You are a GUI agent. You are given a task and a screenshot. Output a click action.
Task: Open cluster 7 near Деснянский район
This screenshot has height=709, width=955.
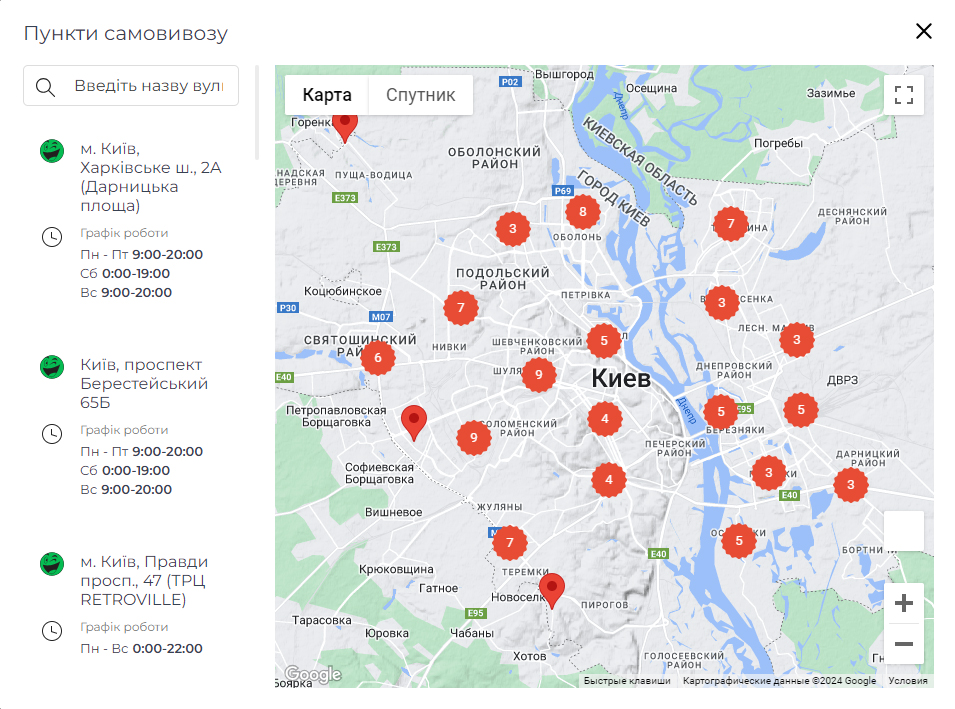coord(730,224)
